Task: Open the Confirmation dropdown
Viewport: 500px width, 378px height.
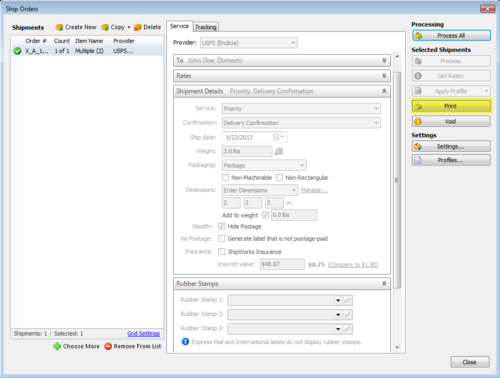Action: tap(301, 123)
